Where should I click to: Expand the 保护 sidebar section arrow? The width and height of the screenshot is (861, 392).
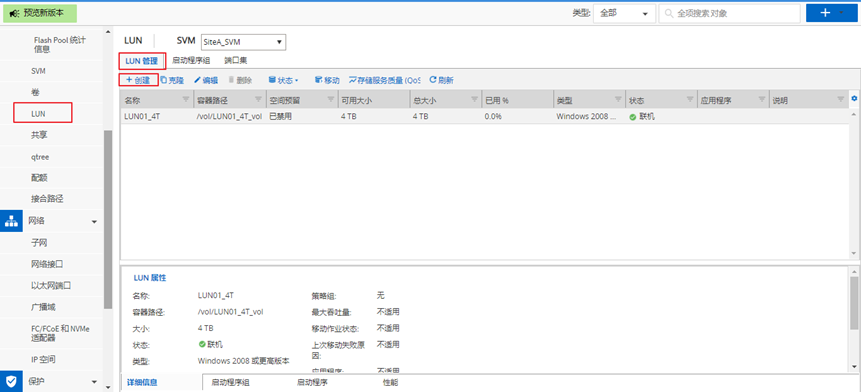click(x=94, y=382)
